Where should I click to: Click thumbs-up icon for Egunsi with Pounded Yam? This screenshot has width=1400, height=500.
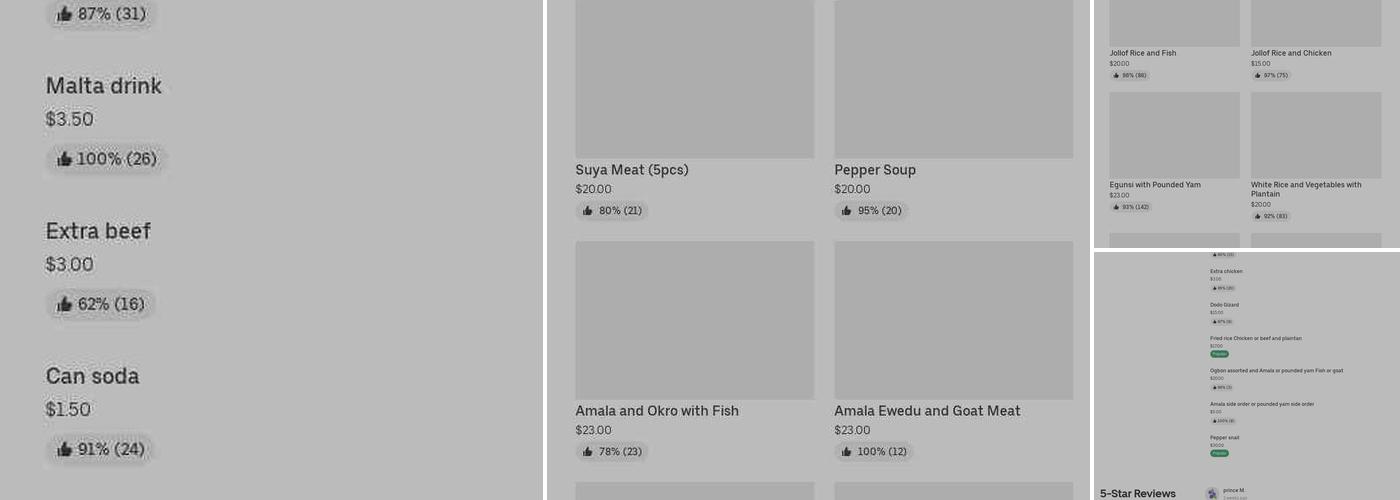point(1117,207)
